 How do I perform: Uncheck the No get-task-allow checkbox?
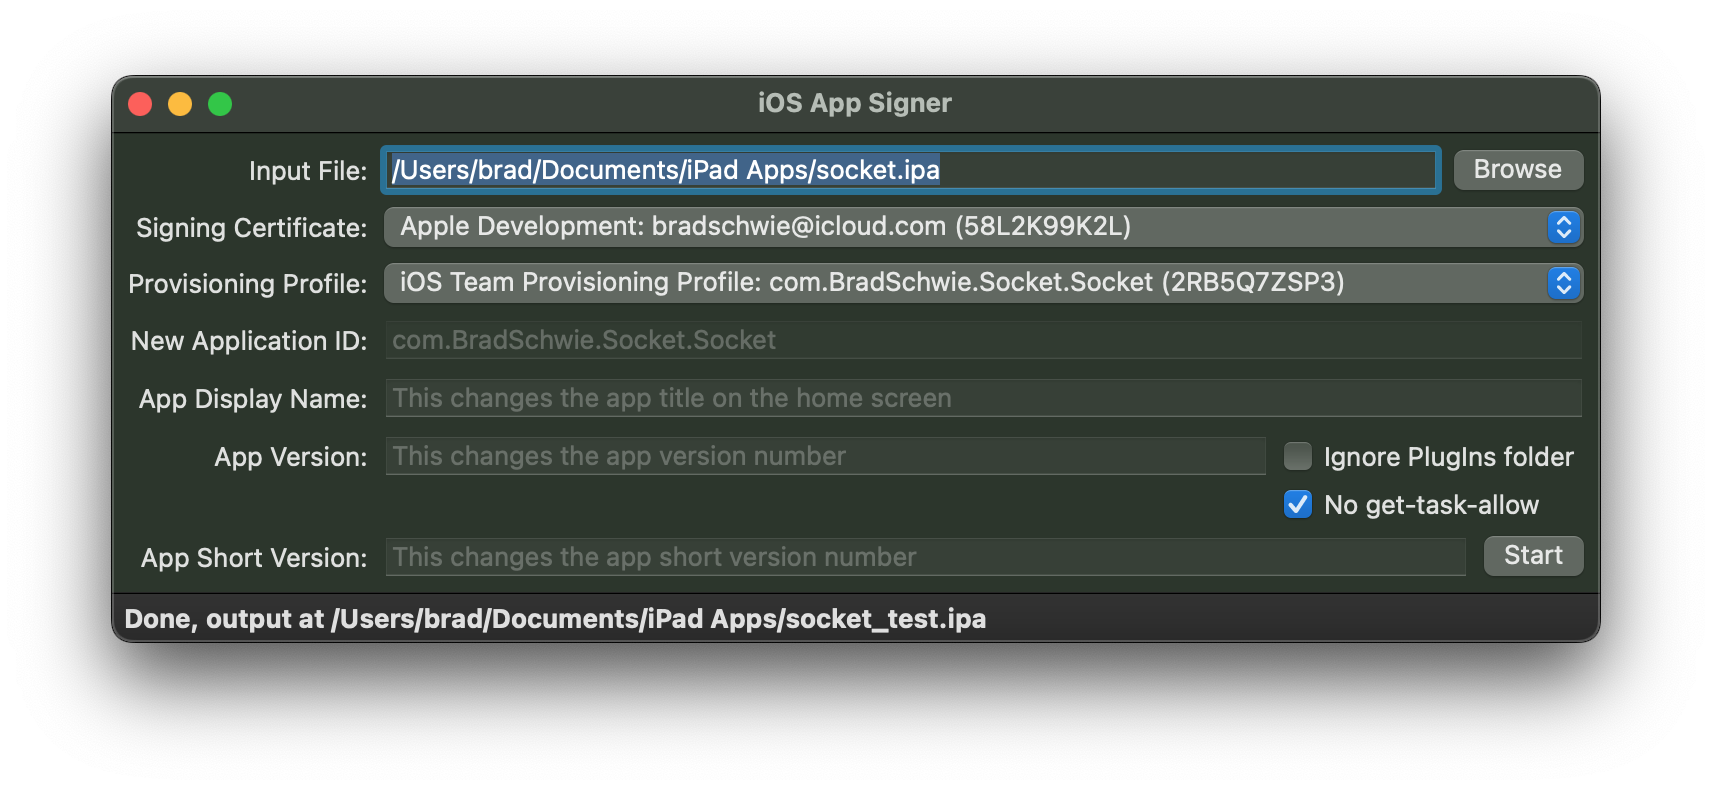point(1298,505)
